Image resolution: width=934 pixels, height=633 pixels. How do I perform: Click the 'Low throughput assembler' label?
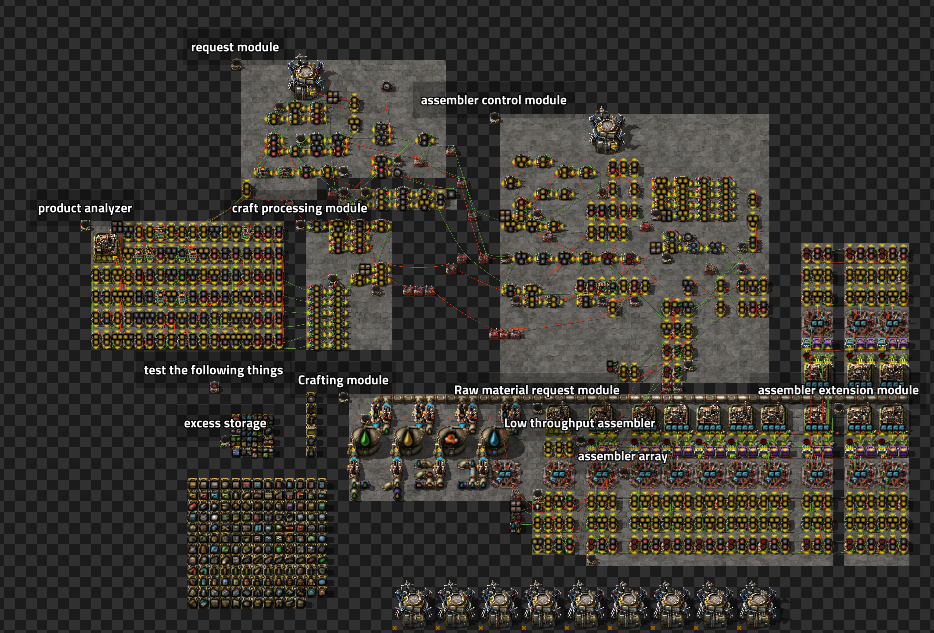[580, 423]
